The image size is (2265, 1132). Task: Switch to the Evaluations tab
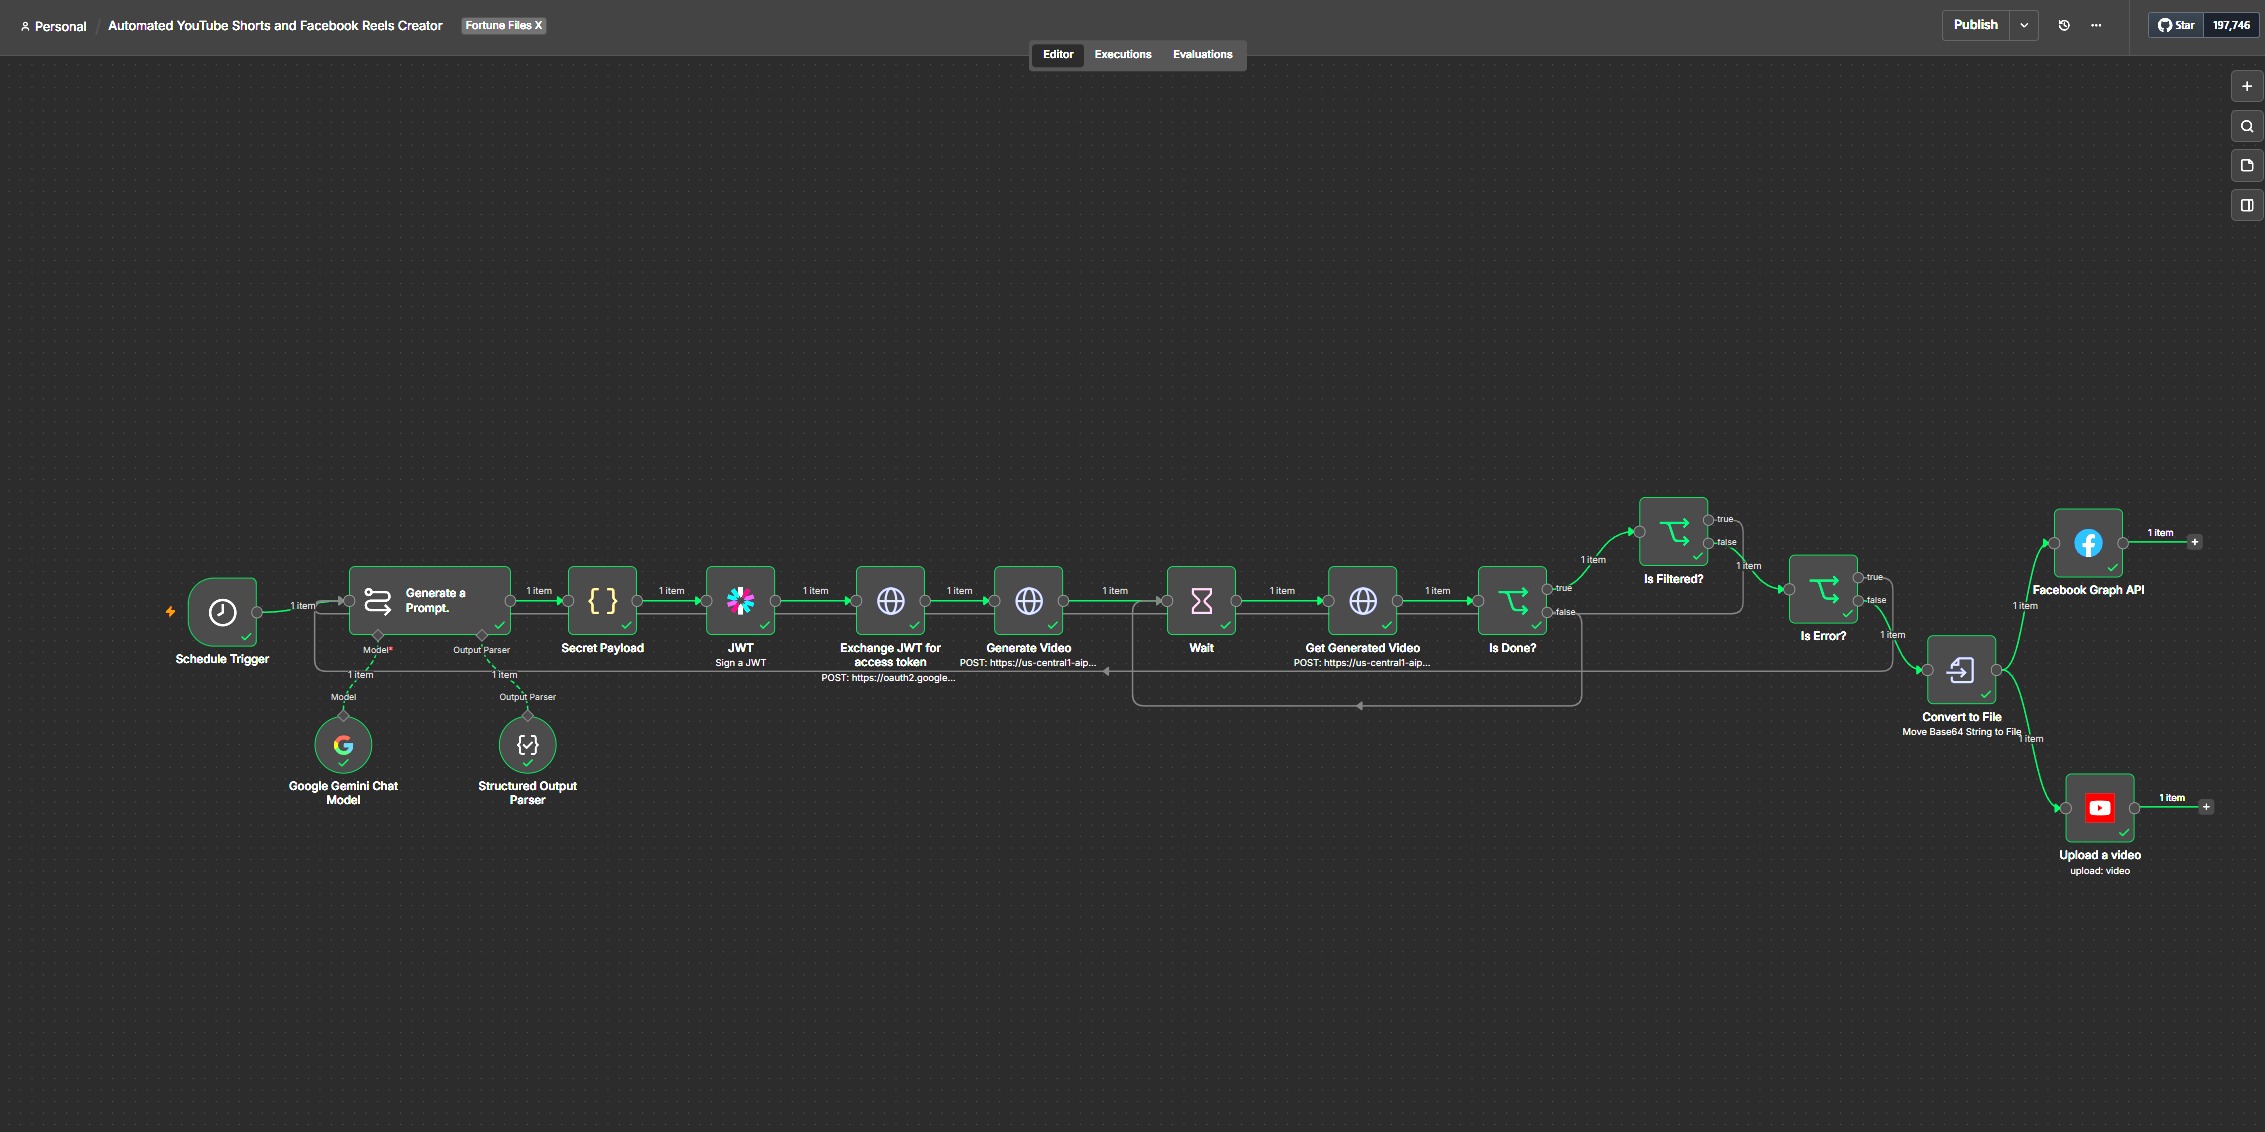[1203, 54]
